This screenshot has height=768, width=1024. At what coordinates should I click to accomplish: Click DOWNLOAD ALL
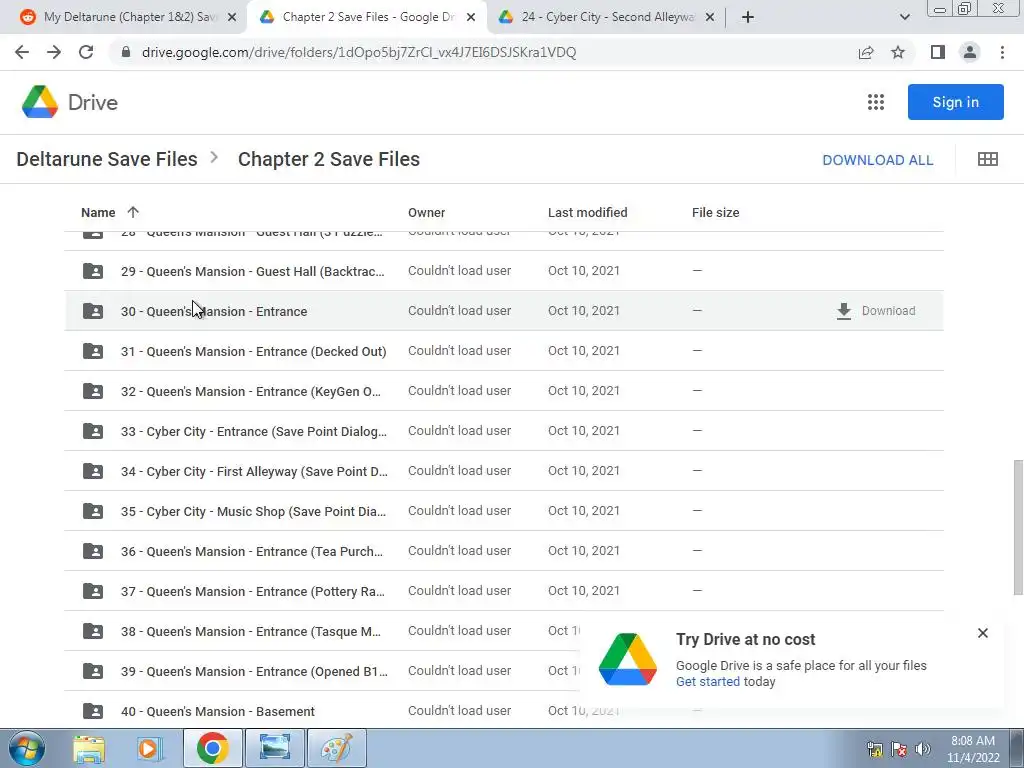(x=878, y=160)
